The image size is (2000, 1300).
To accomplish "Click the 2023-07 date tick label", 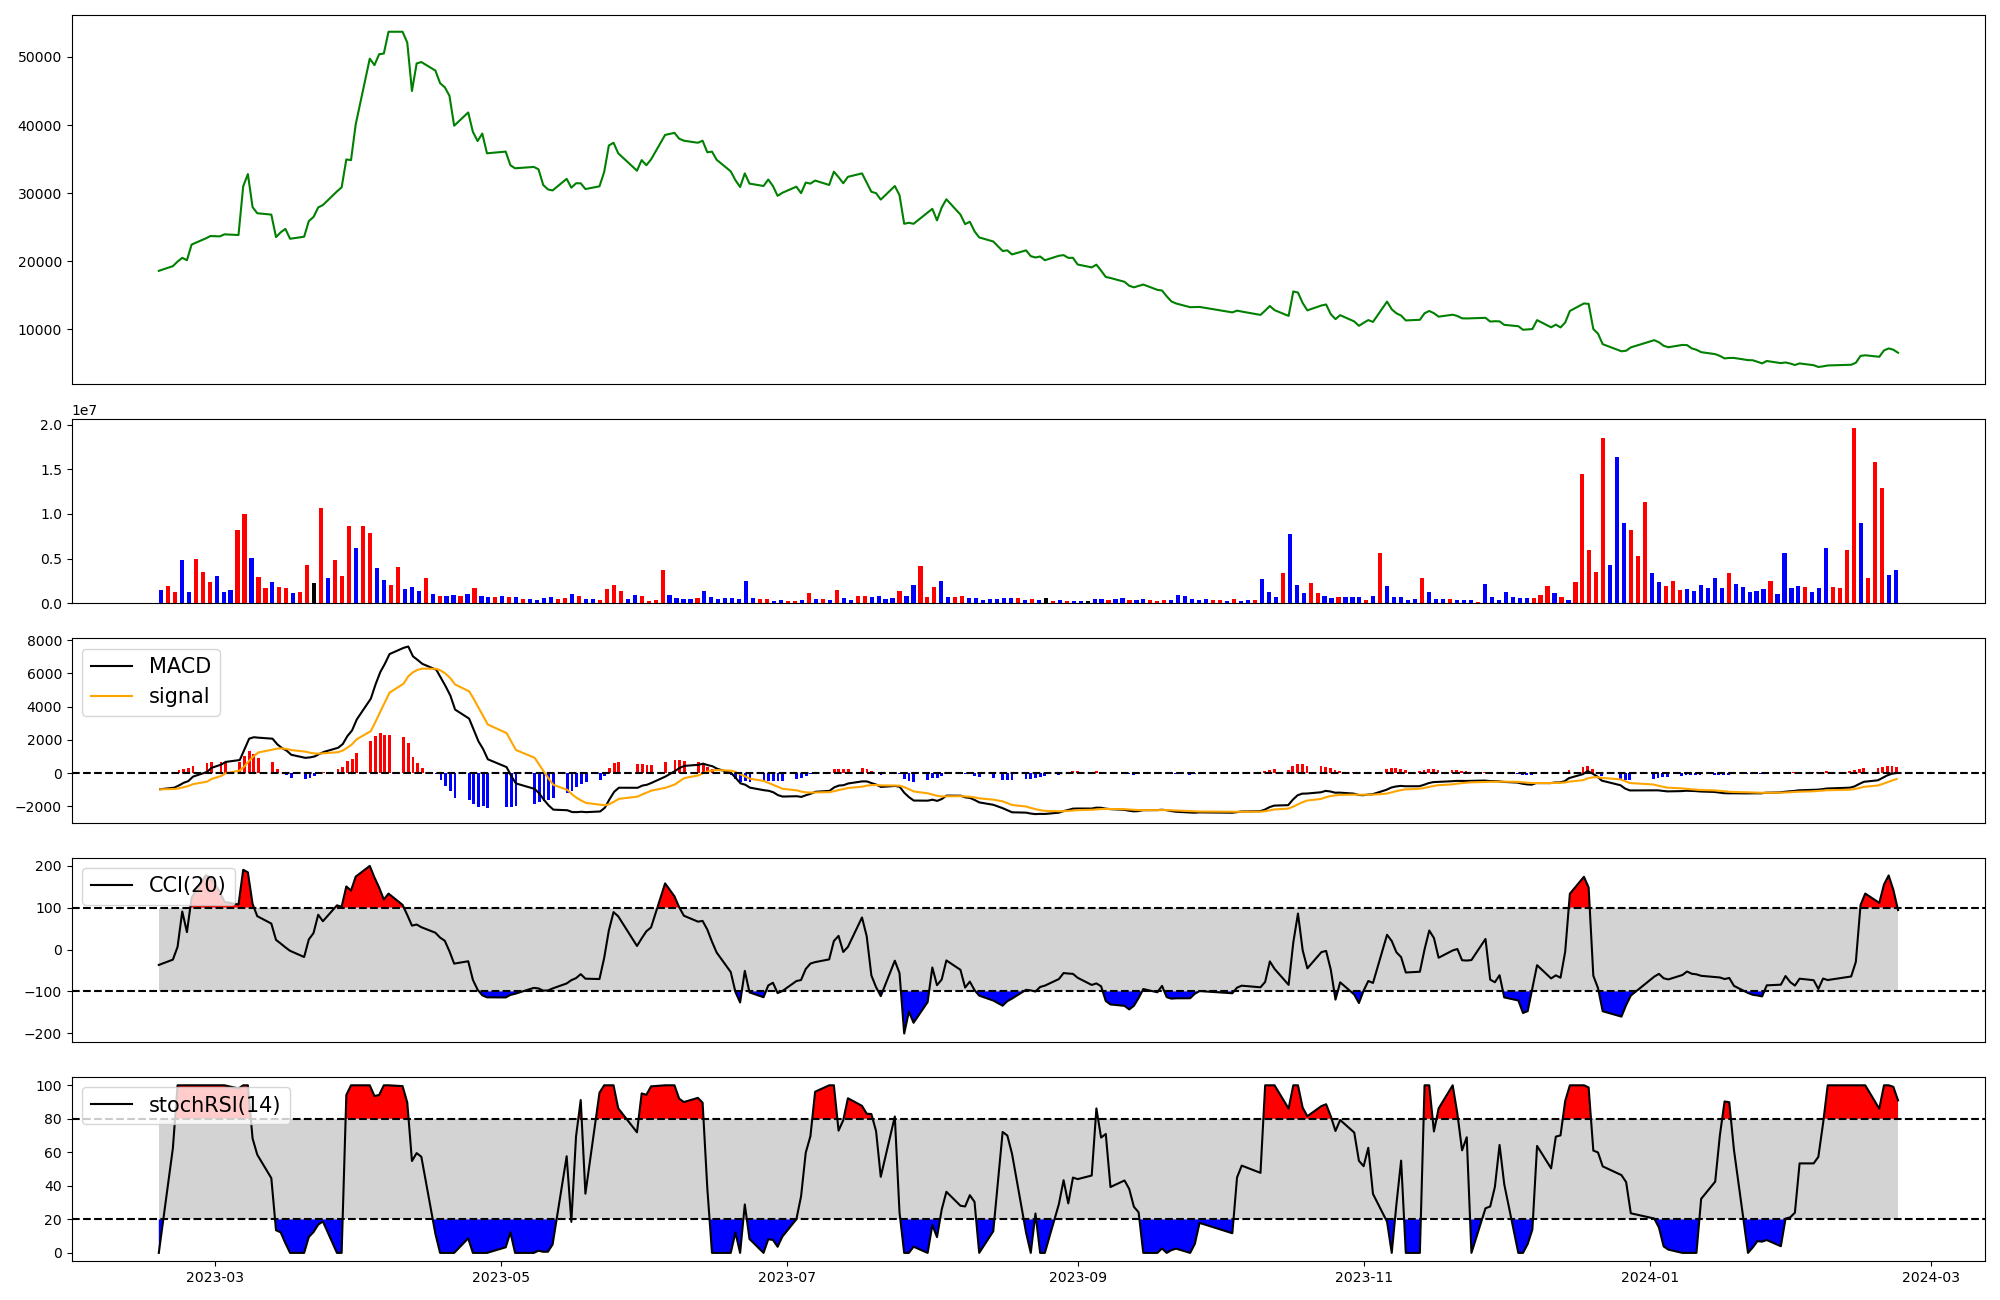I will tap(788, 1277).
